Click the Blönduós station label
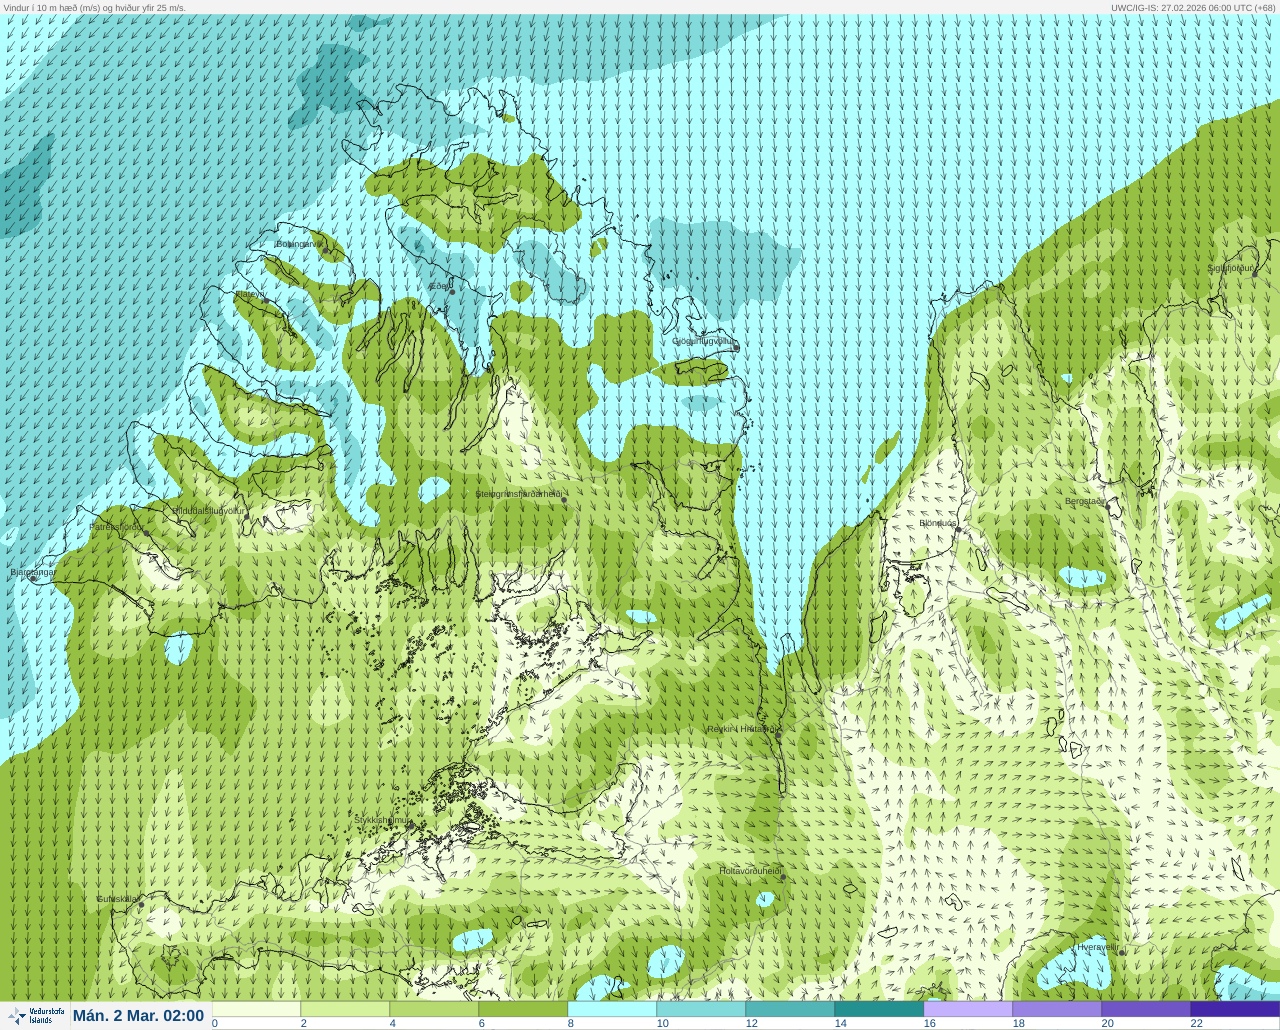The height and width of the screenshot is (1030, 1280). 938,523
